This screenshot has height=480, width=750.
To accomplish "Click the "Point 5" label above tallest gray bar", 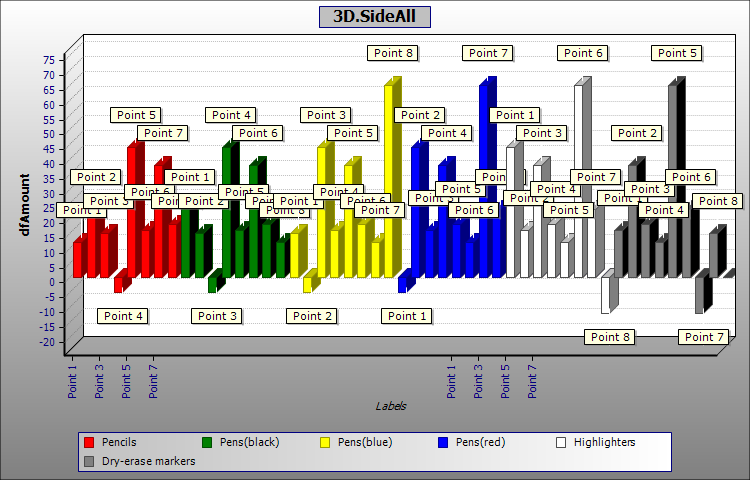I will pos(677,53).
